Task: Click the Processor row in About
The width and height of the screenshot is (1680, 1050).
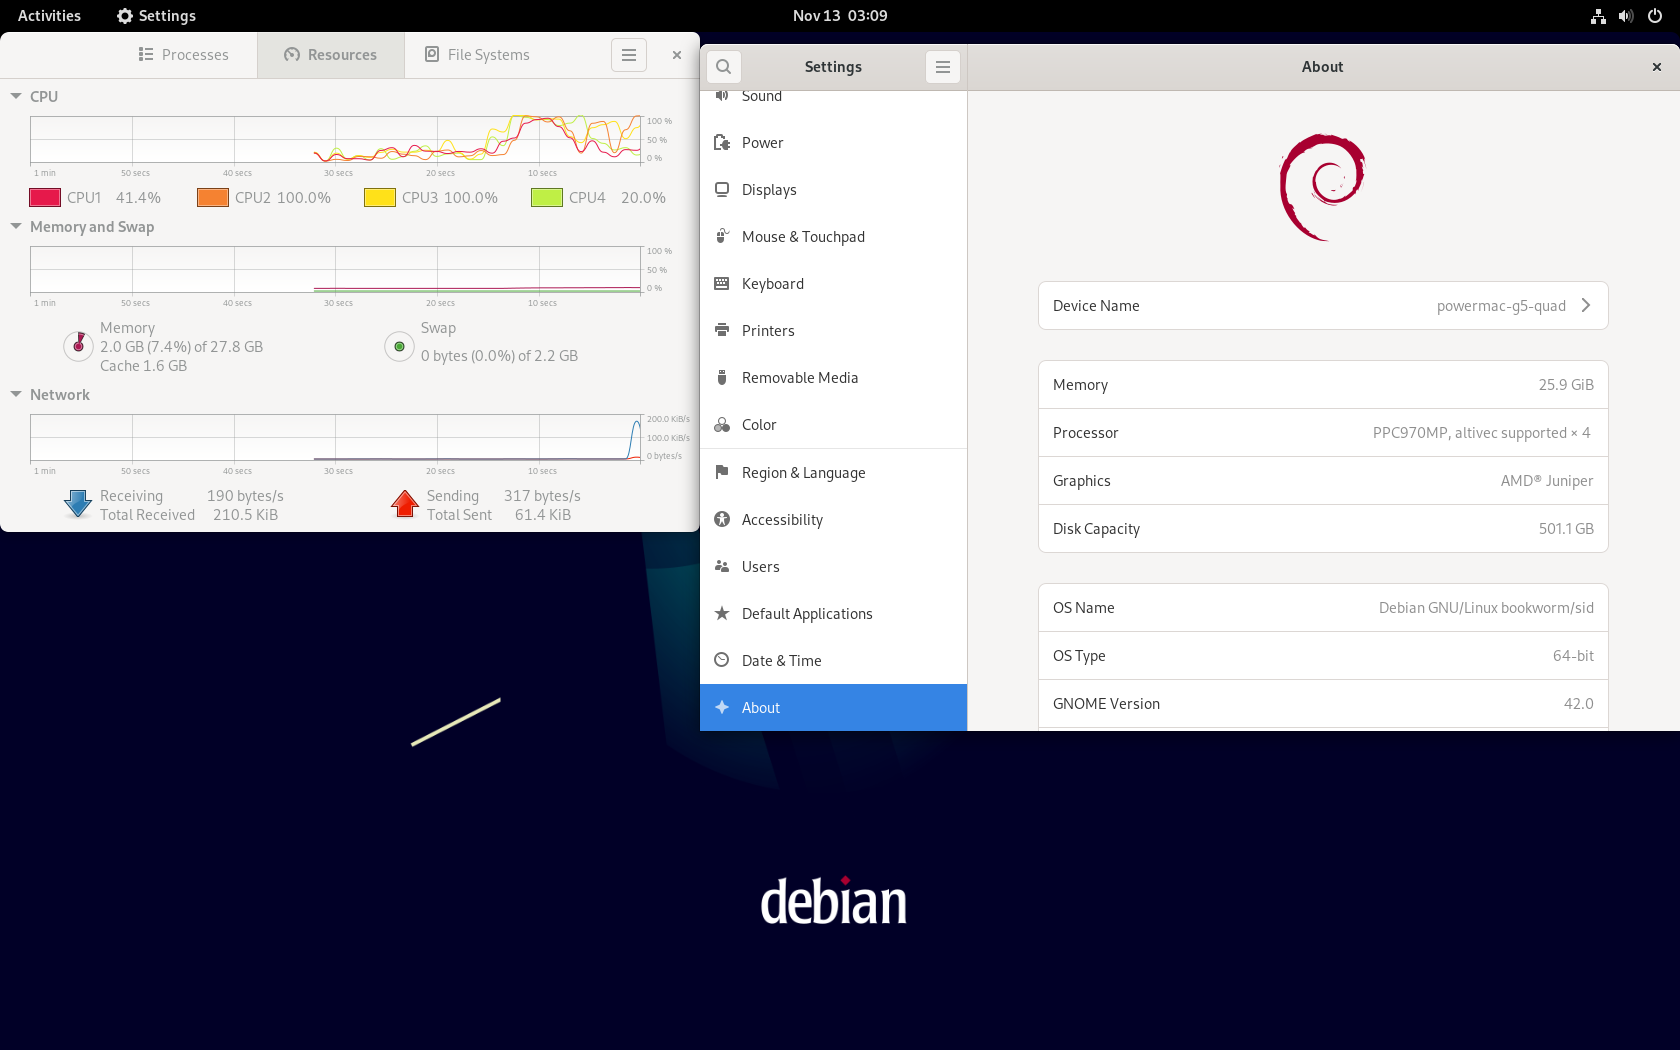Action: click(1323, 433)
